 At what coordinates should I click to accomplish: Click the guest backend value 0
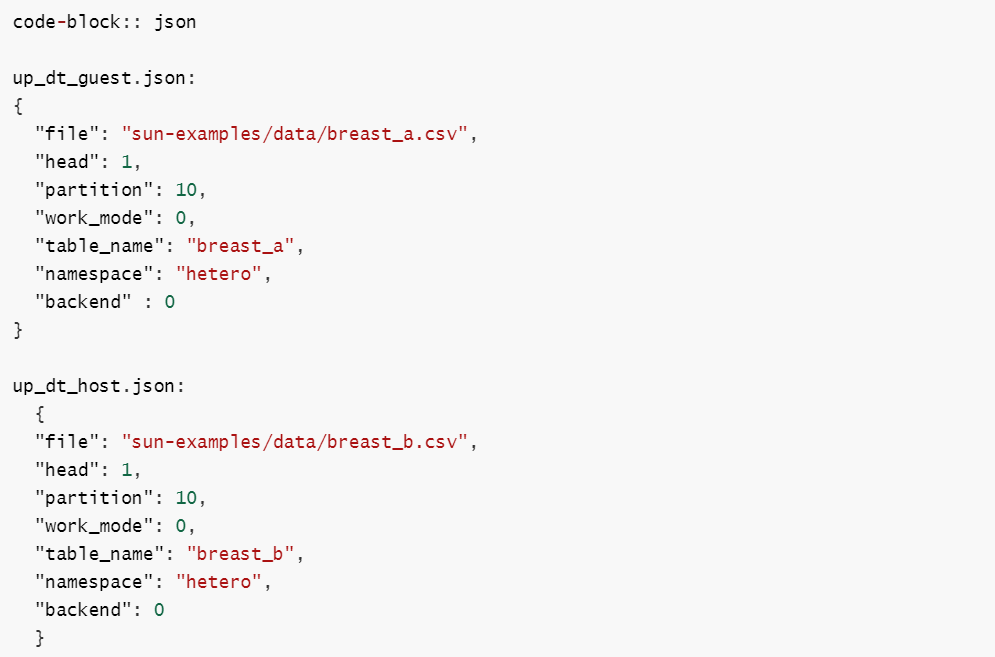pyautogui.click(x=169, y=302)
